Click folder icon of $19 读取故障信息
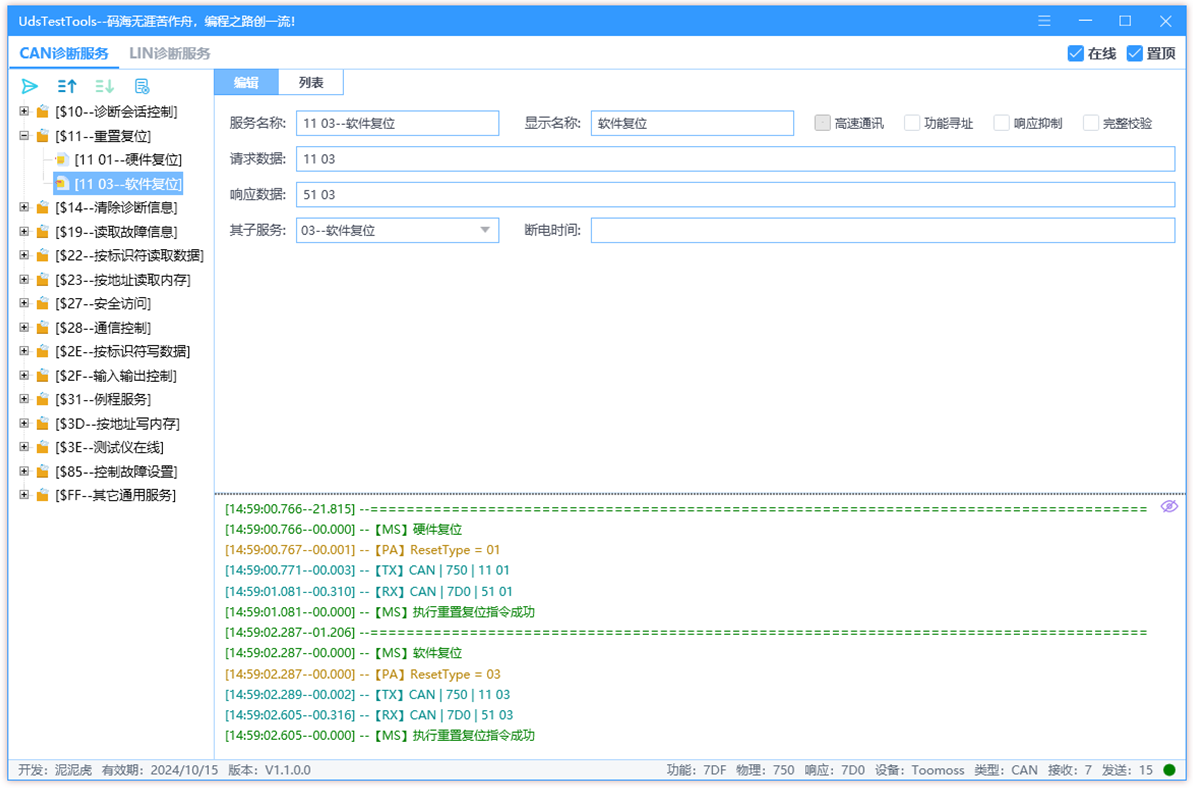Image resolution: width=1193 pixels, height=788 pixels. [43, 231]
